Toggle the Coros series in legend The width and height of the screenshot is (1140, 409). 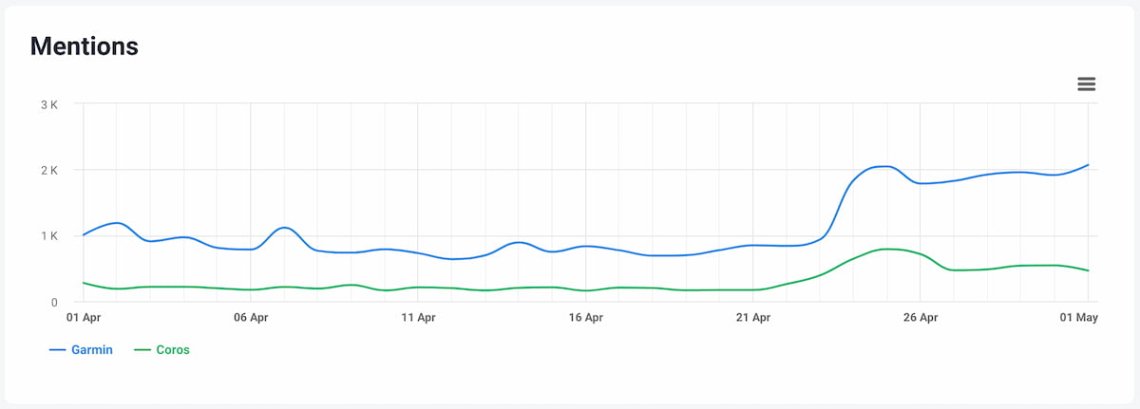tap(172, 350)
